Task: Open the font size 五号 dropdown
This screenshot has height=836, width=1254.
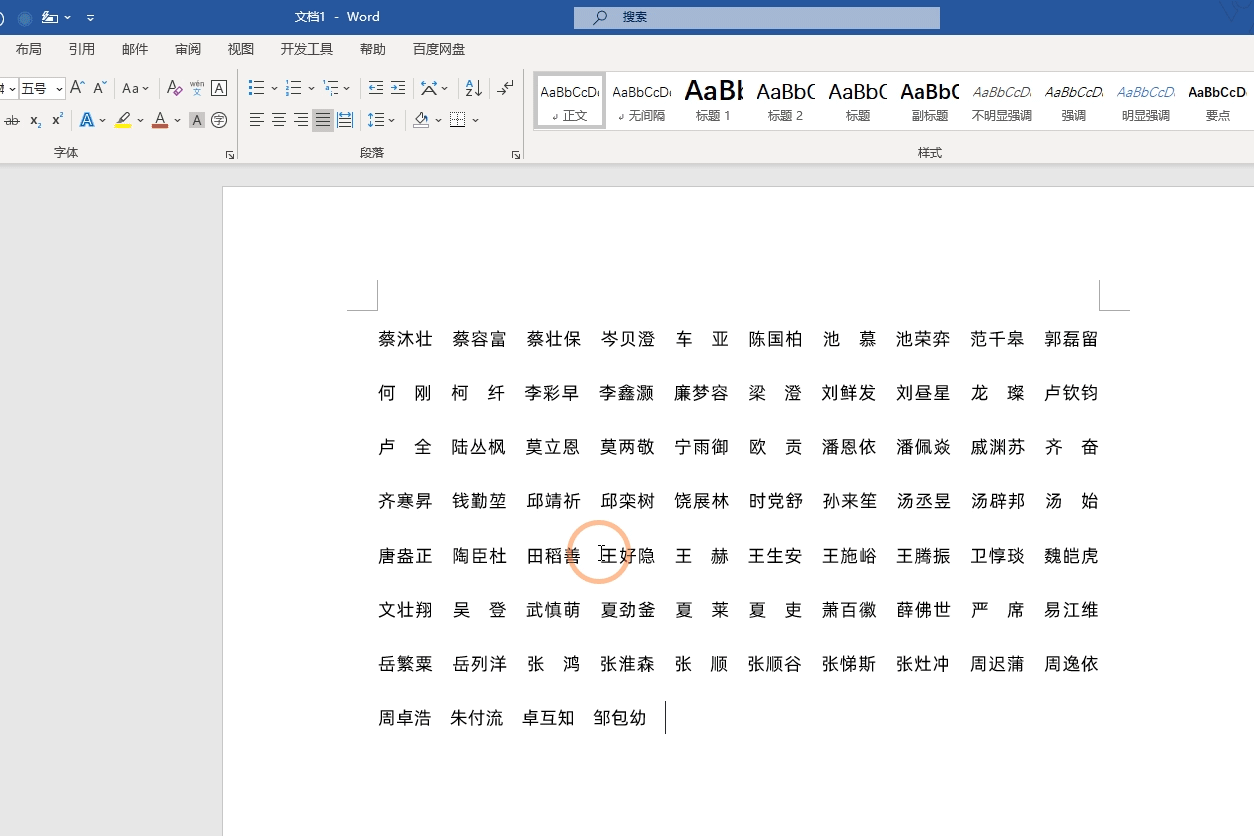Action: coord(60,89)
